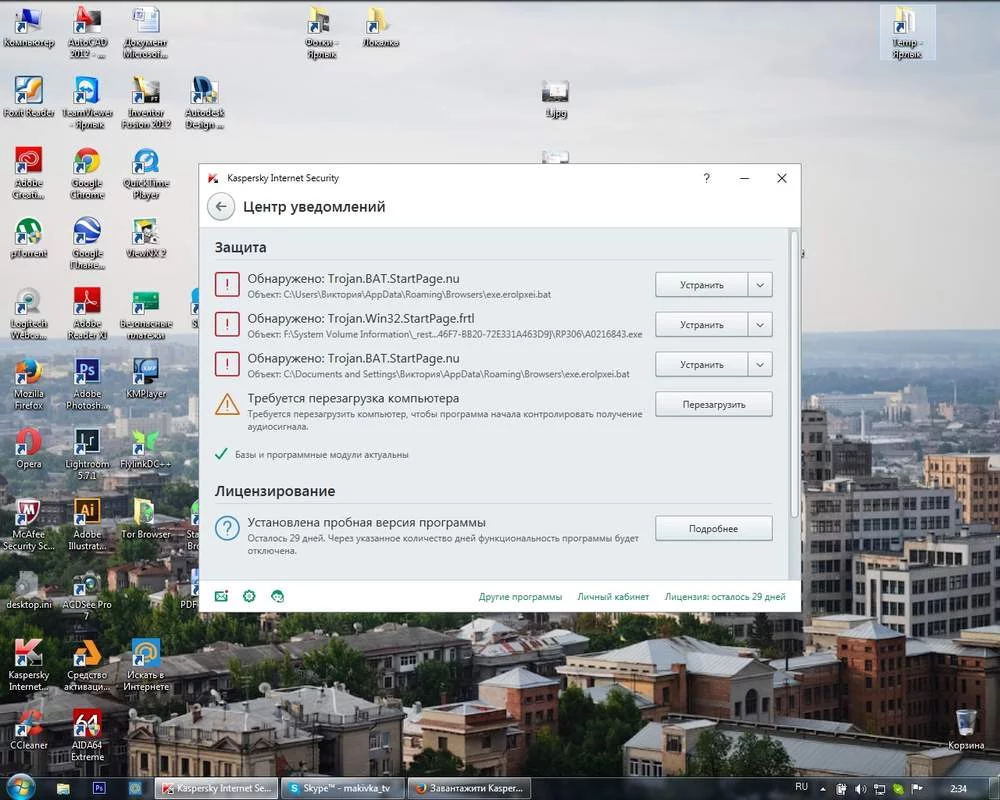
Task: Click the Подробнее button for trial license
Action: coord(713,528)
